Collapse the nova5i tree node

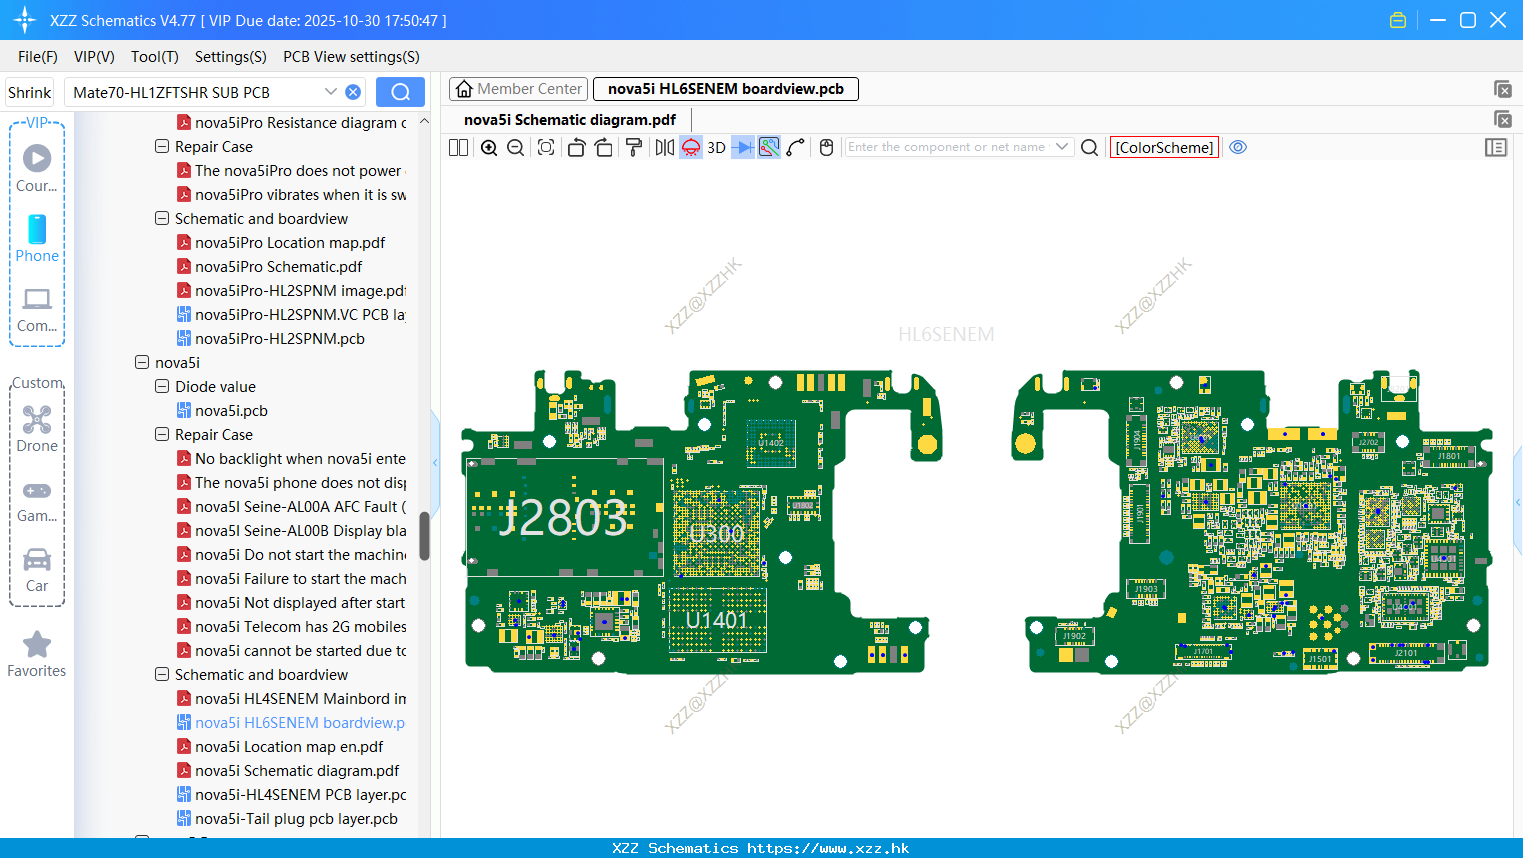pos(142,362)
